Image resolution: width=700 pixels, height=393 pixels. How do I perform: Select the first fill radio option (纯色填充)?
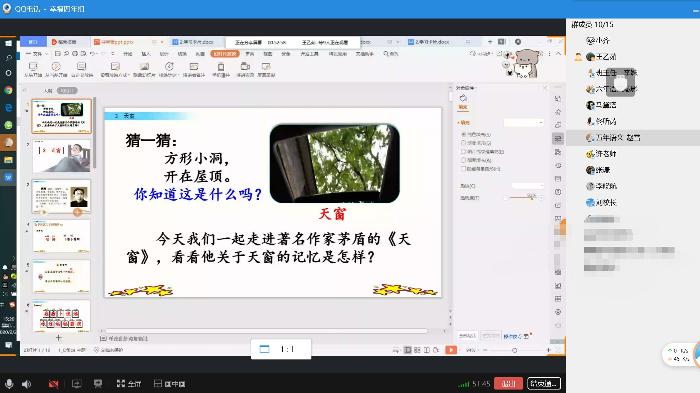pos(463,134)
